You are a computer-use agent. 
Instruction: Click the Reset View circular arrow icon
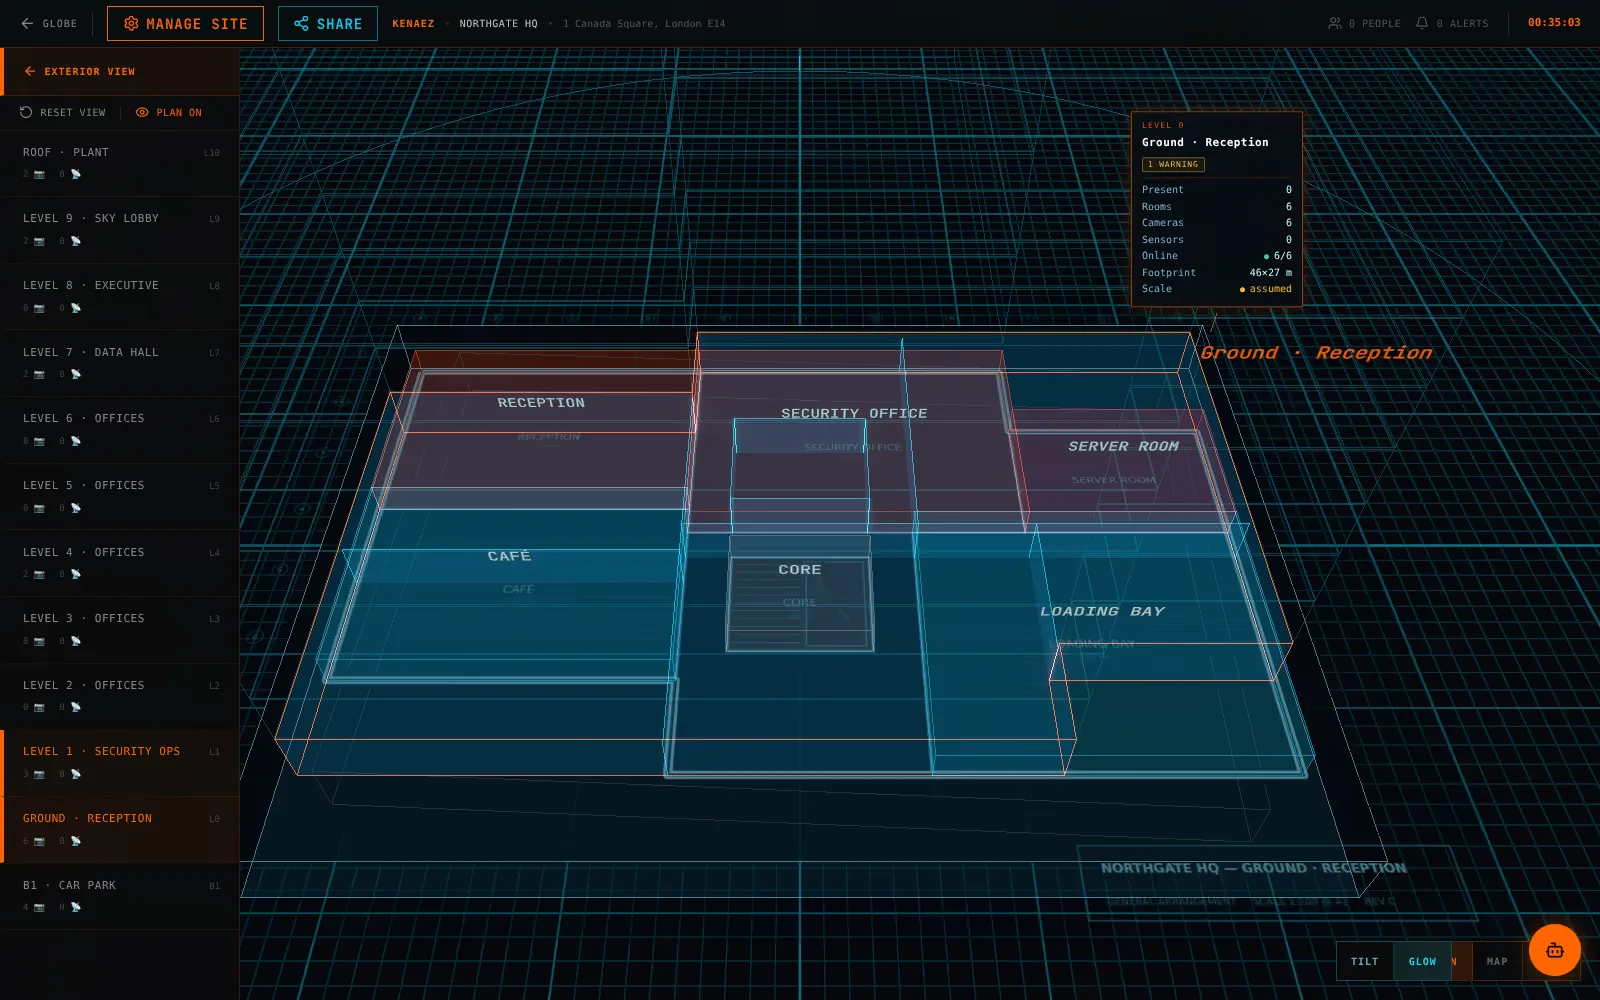(26, 112)
